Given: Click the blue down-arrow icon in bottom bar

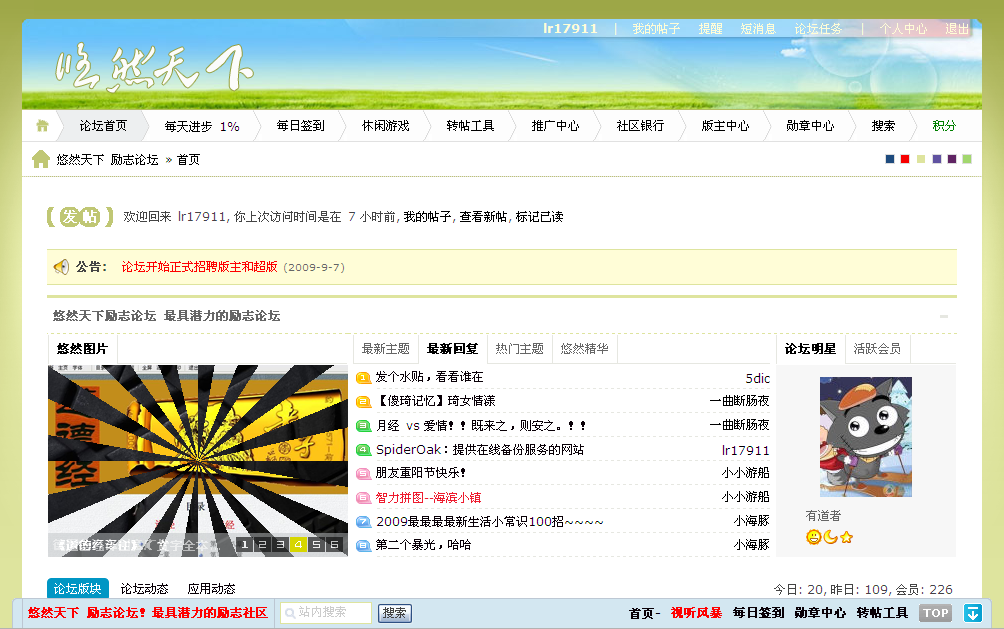Looking at the screenshot, I should 972,613.
